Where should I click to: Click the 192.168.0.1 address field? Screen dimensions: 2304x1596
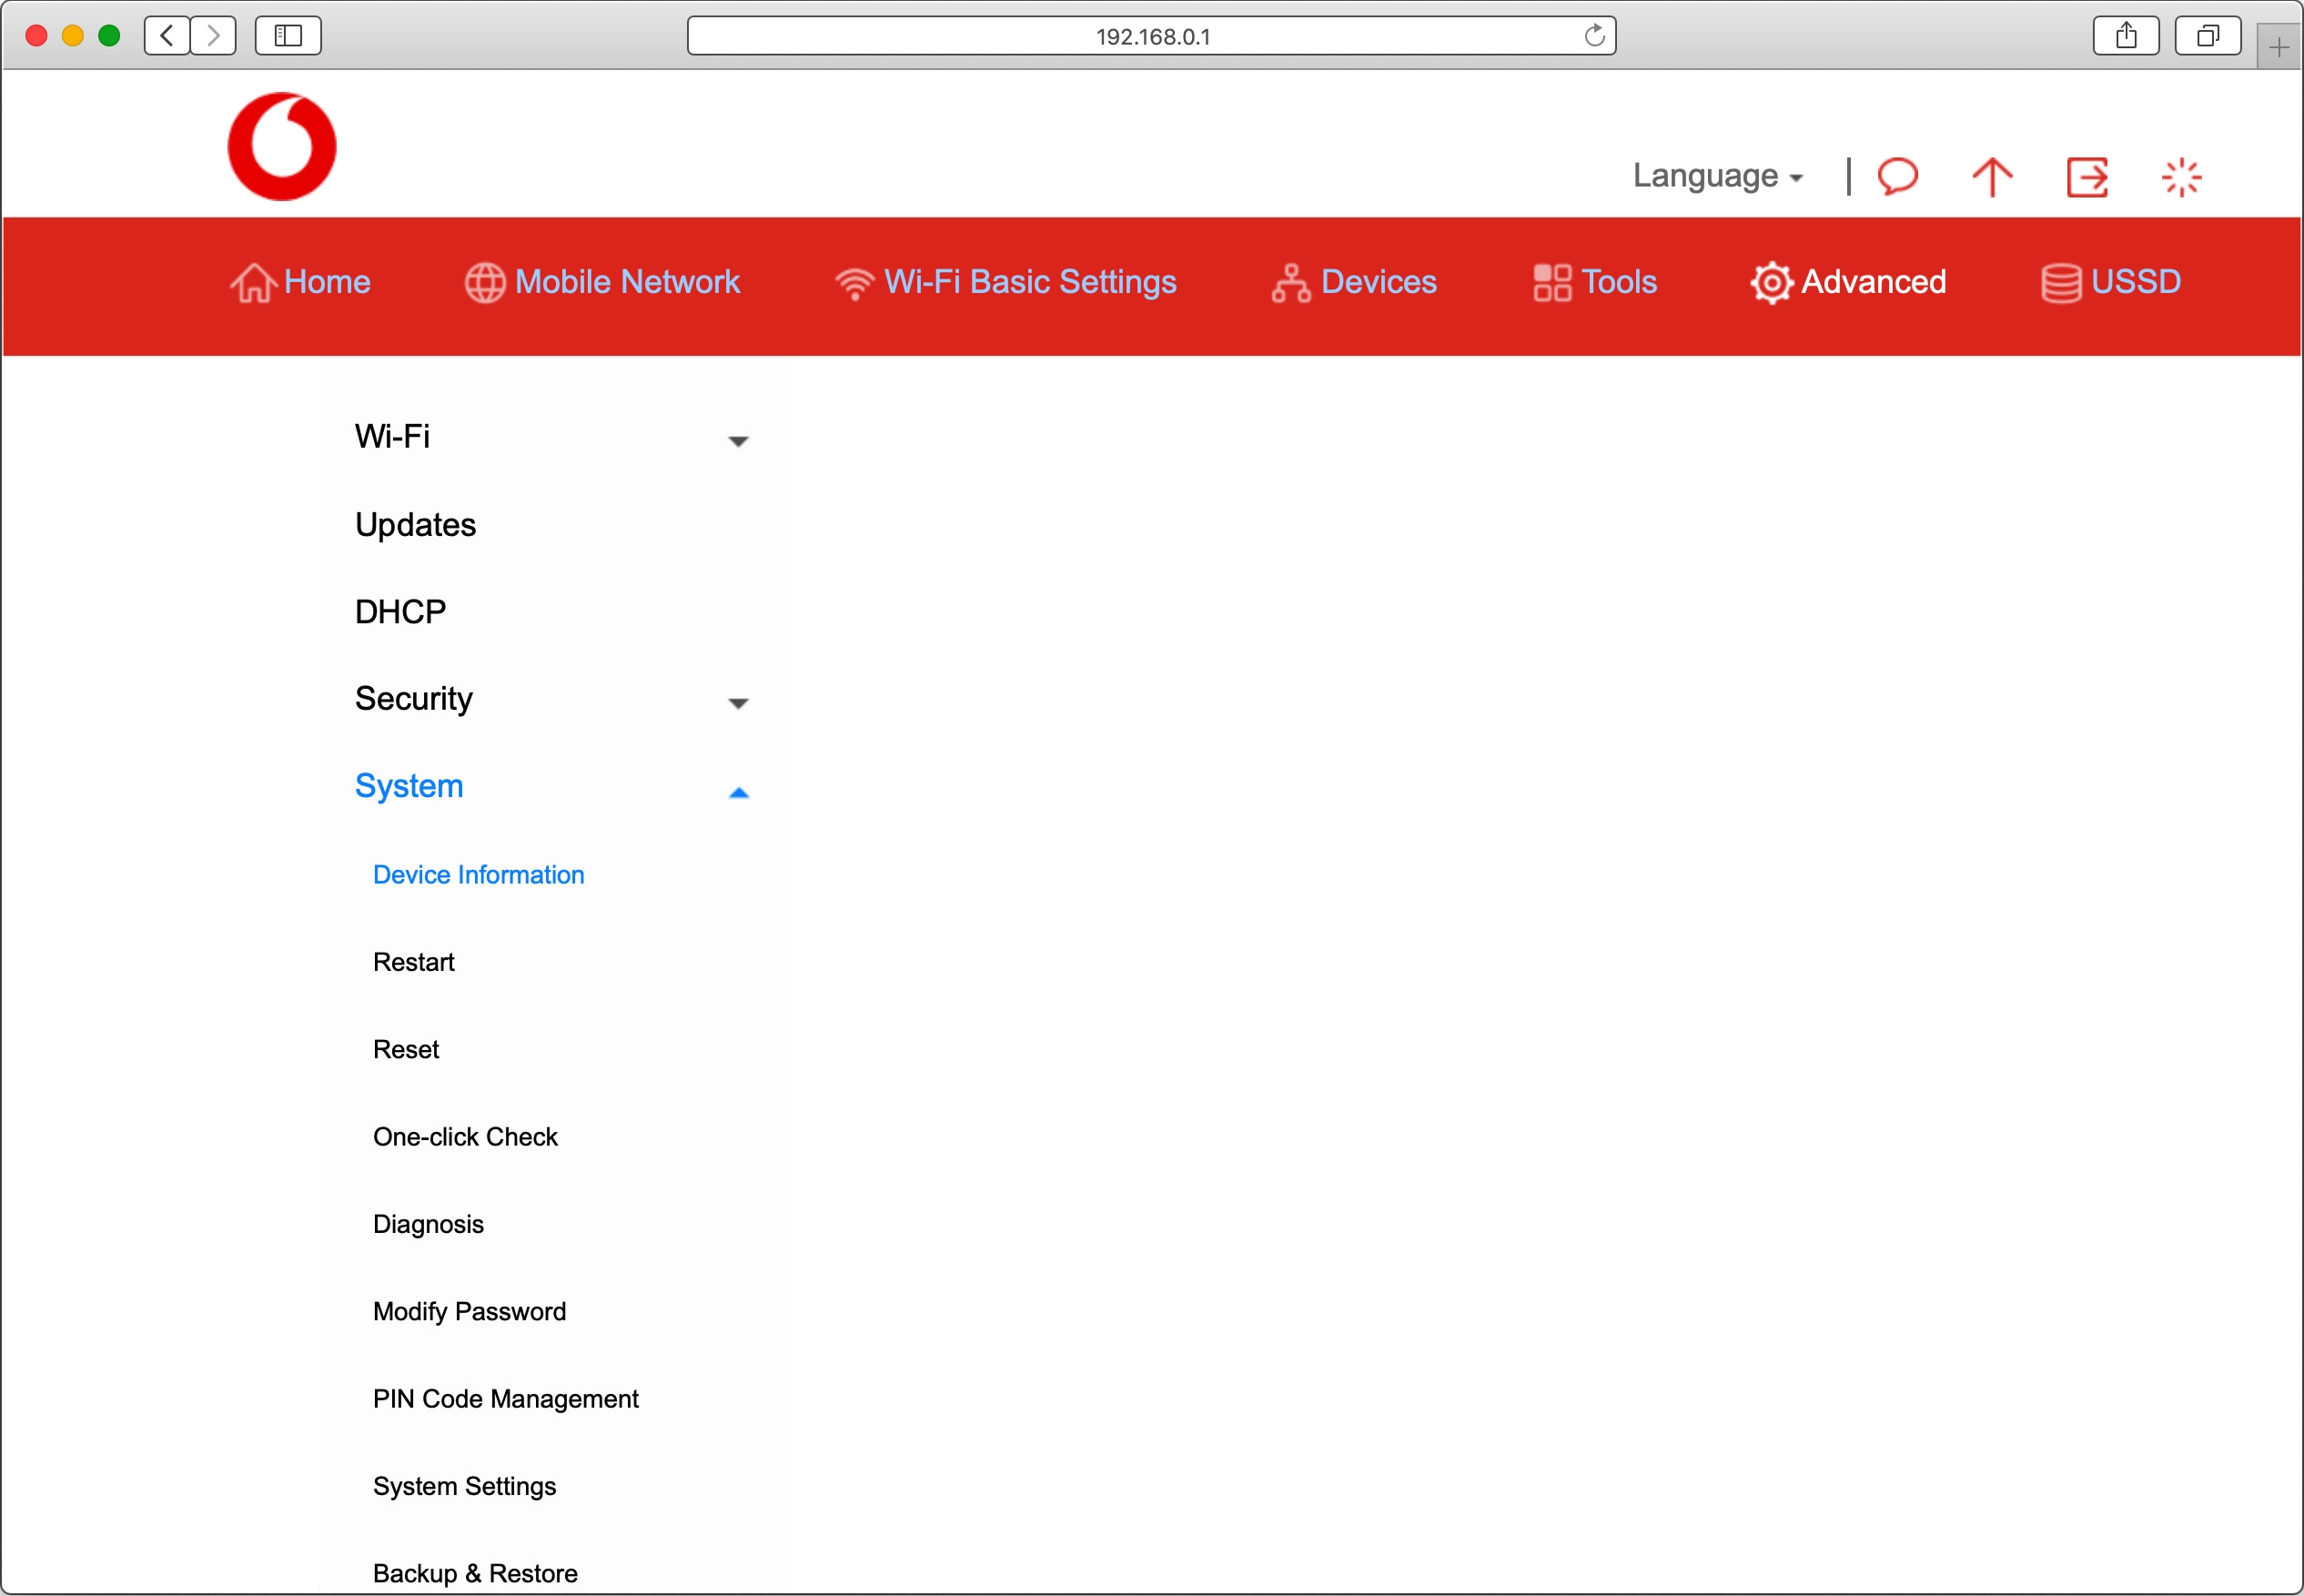tap(1150, 36)
